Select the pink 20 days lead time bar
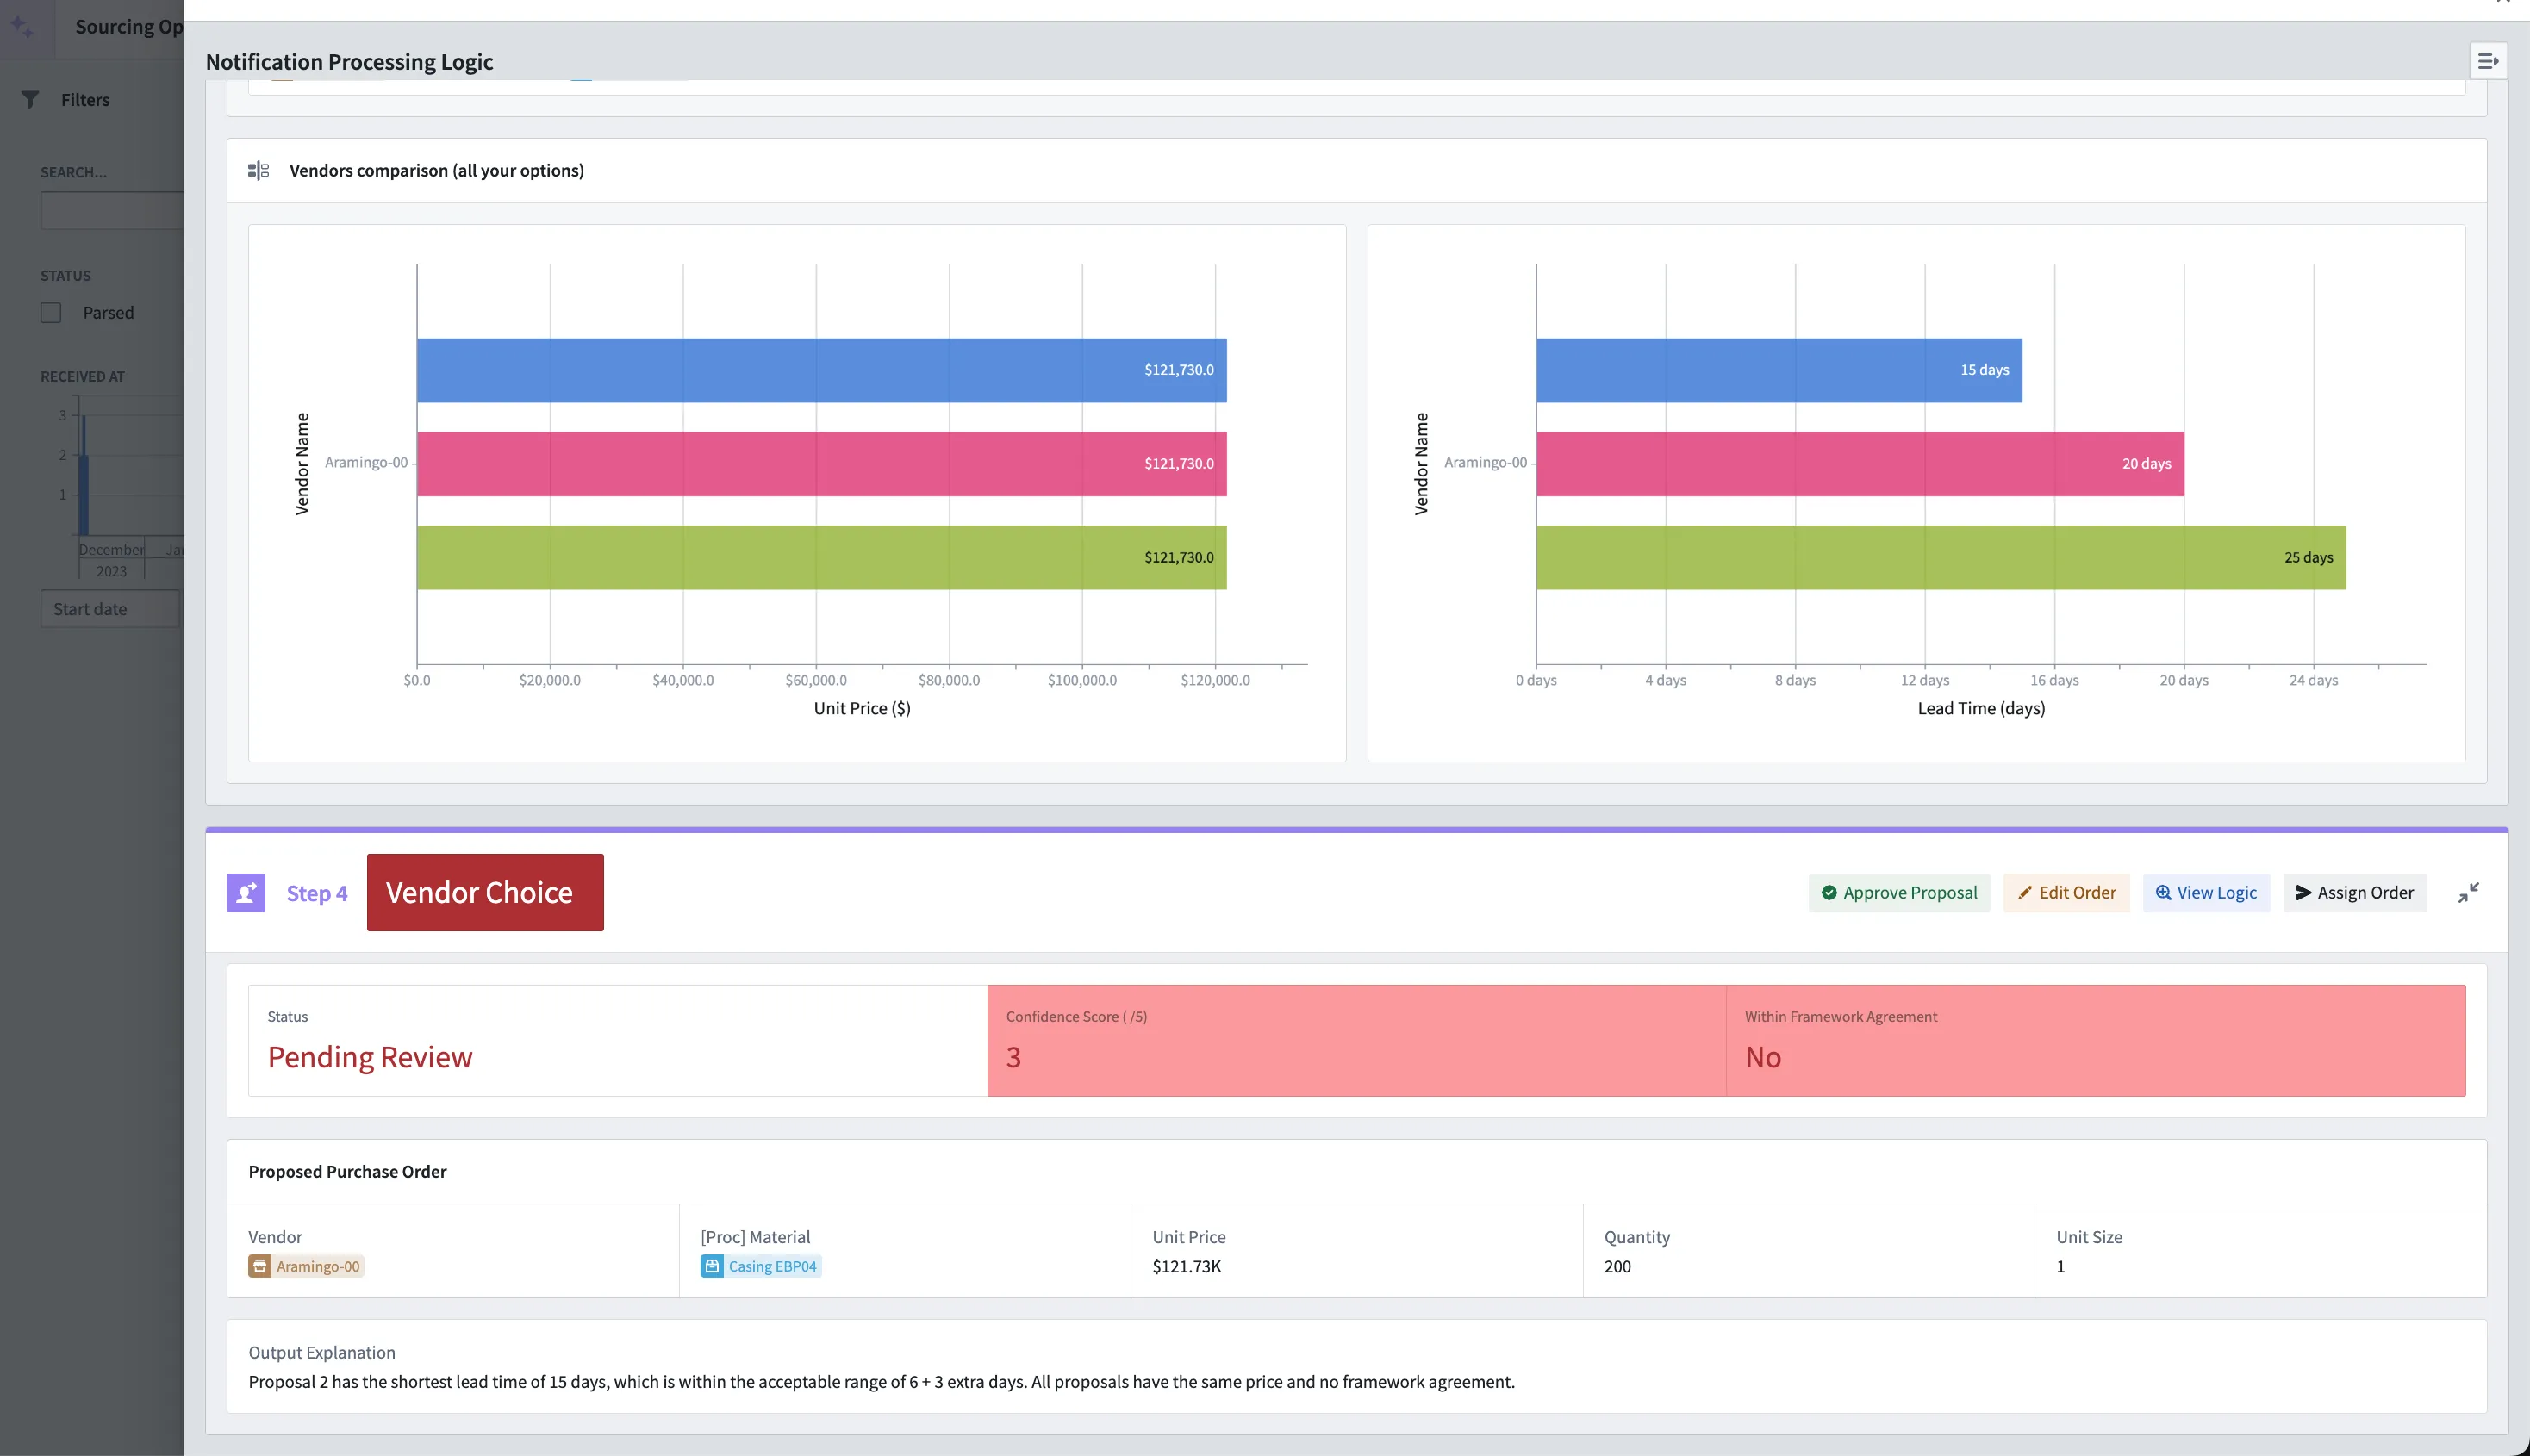The width and height of the screenshot is (2530, 1456). click(1860, 464)
